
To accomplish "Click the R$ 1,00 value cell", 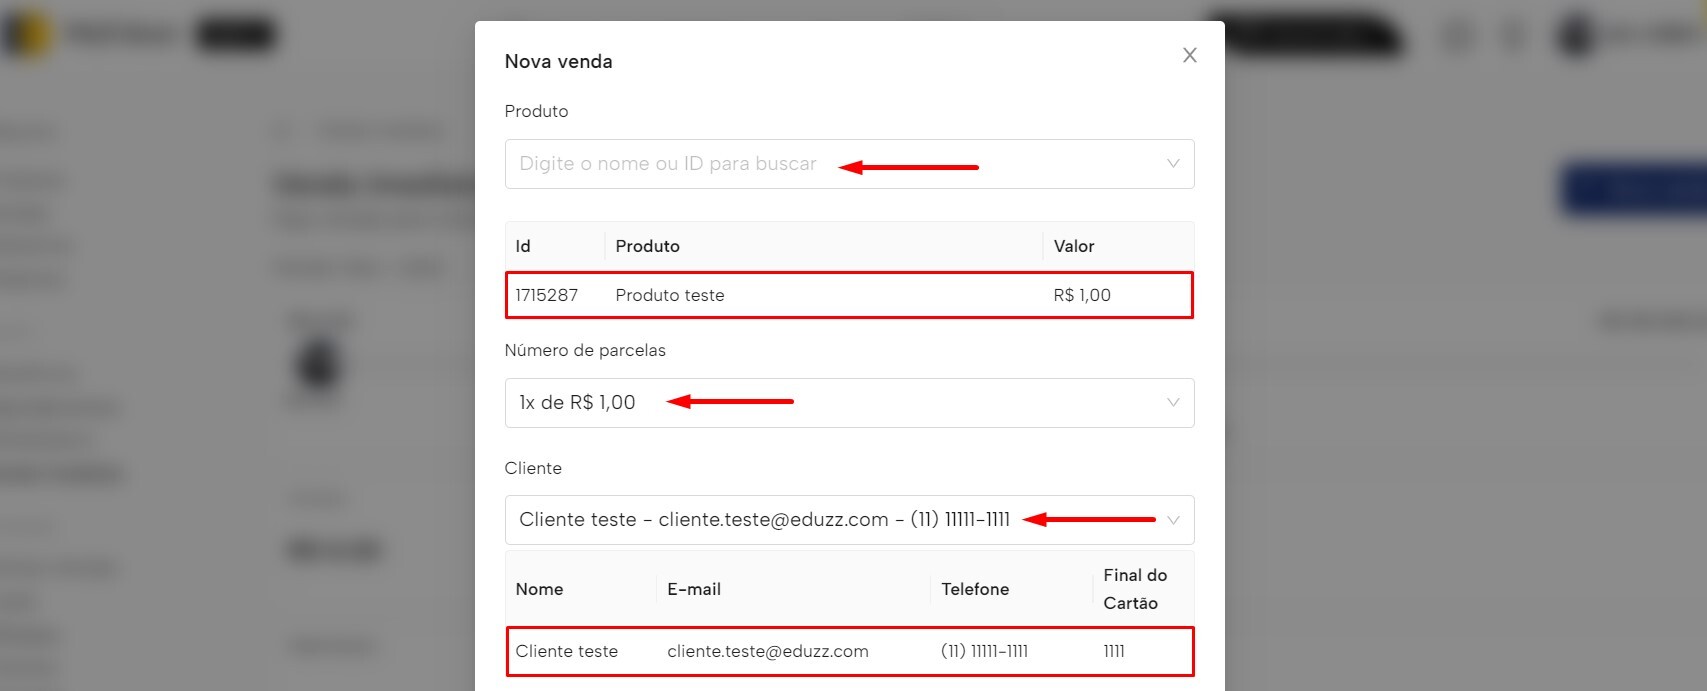I will (1081, 295).
